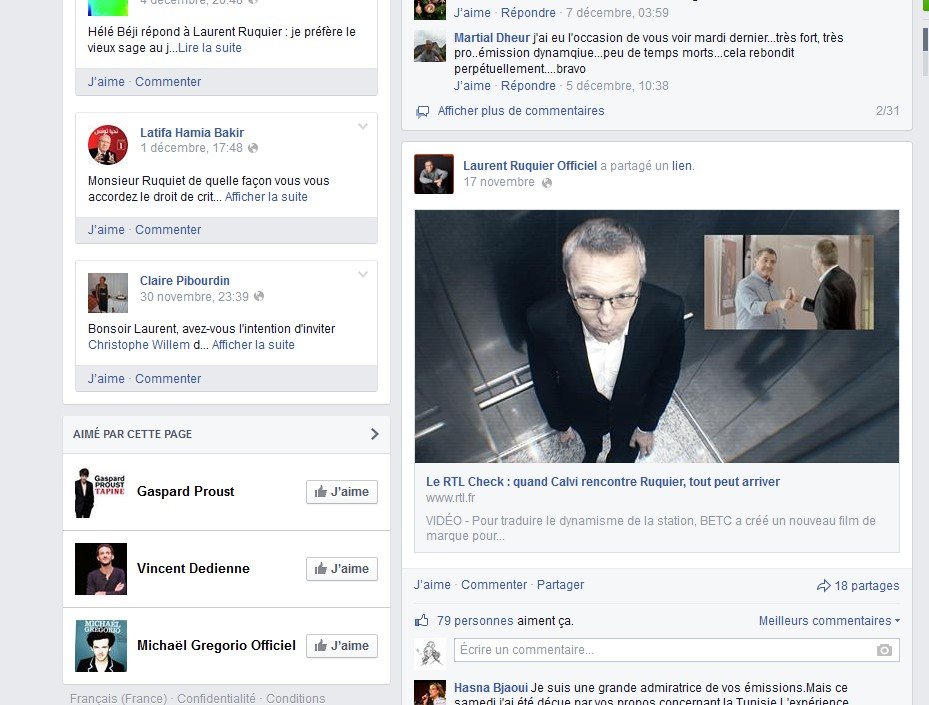
Task: Click the 5 décembre, 10:38 comment timestamp
Action: (x=617, y=86)
